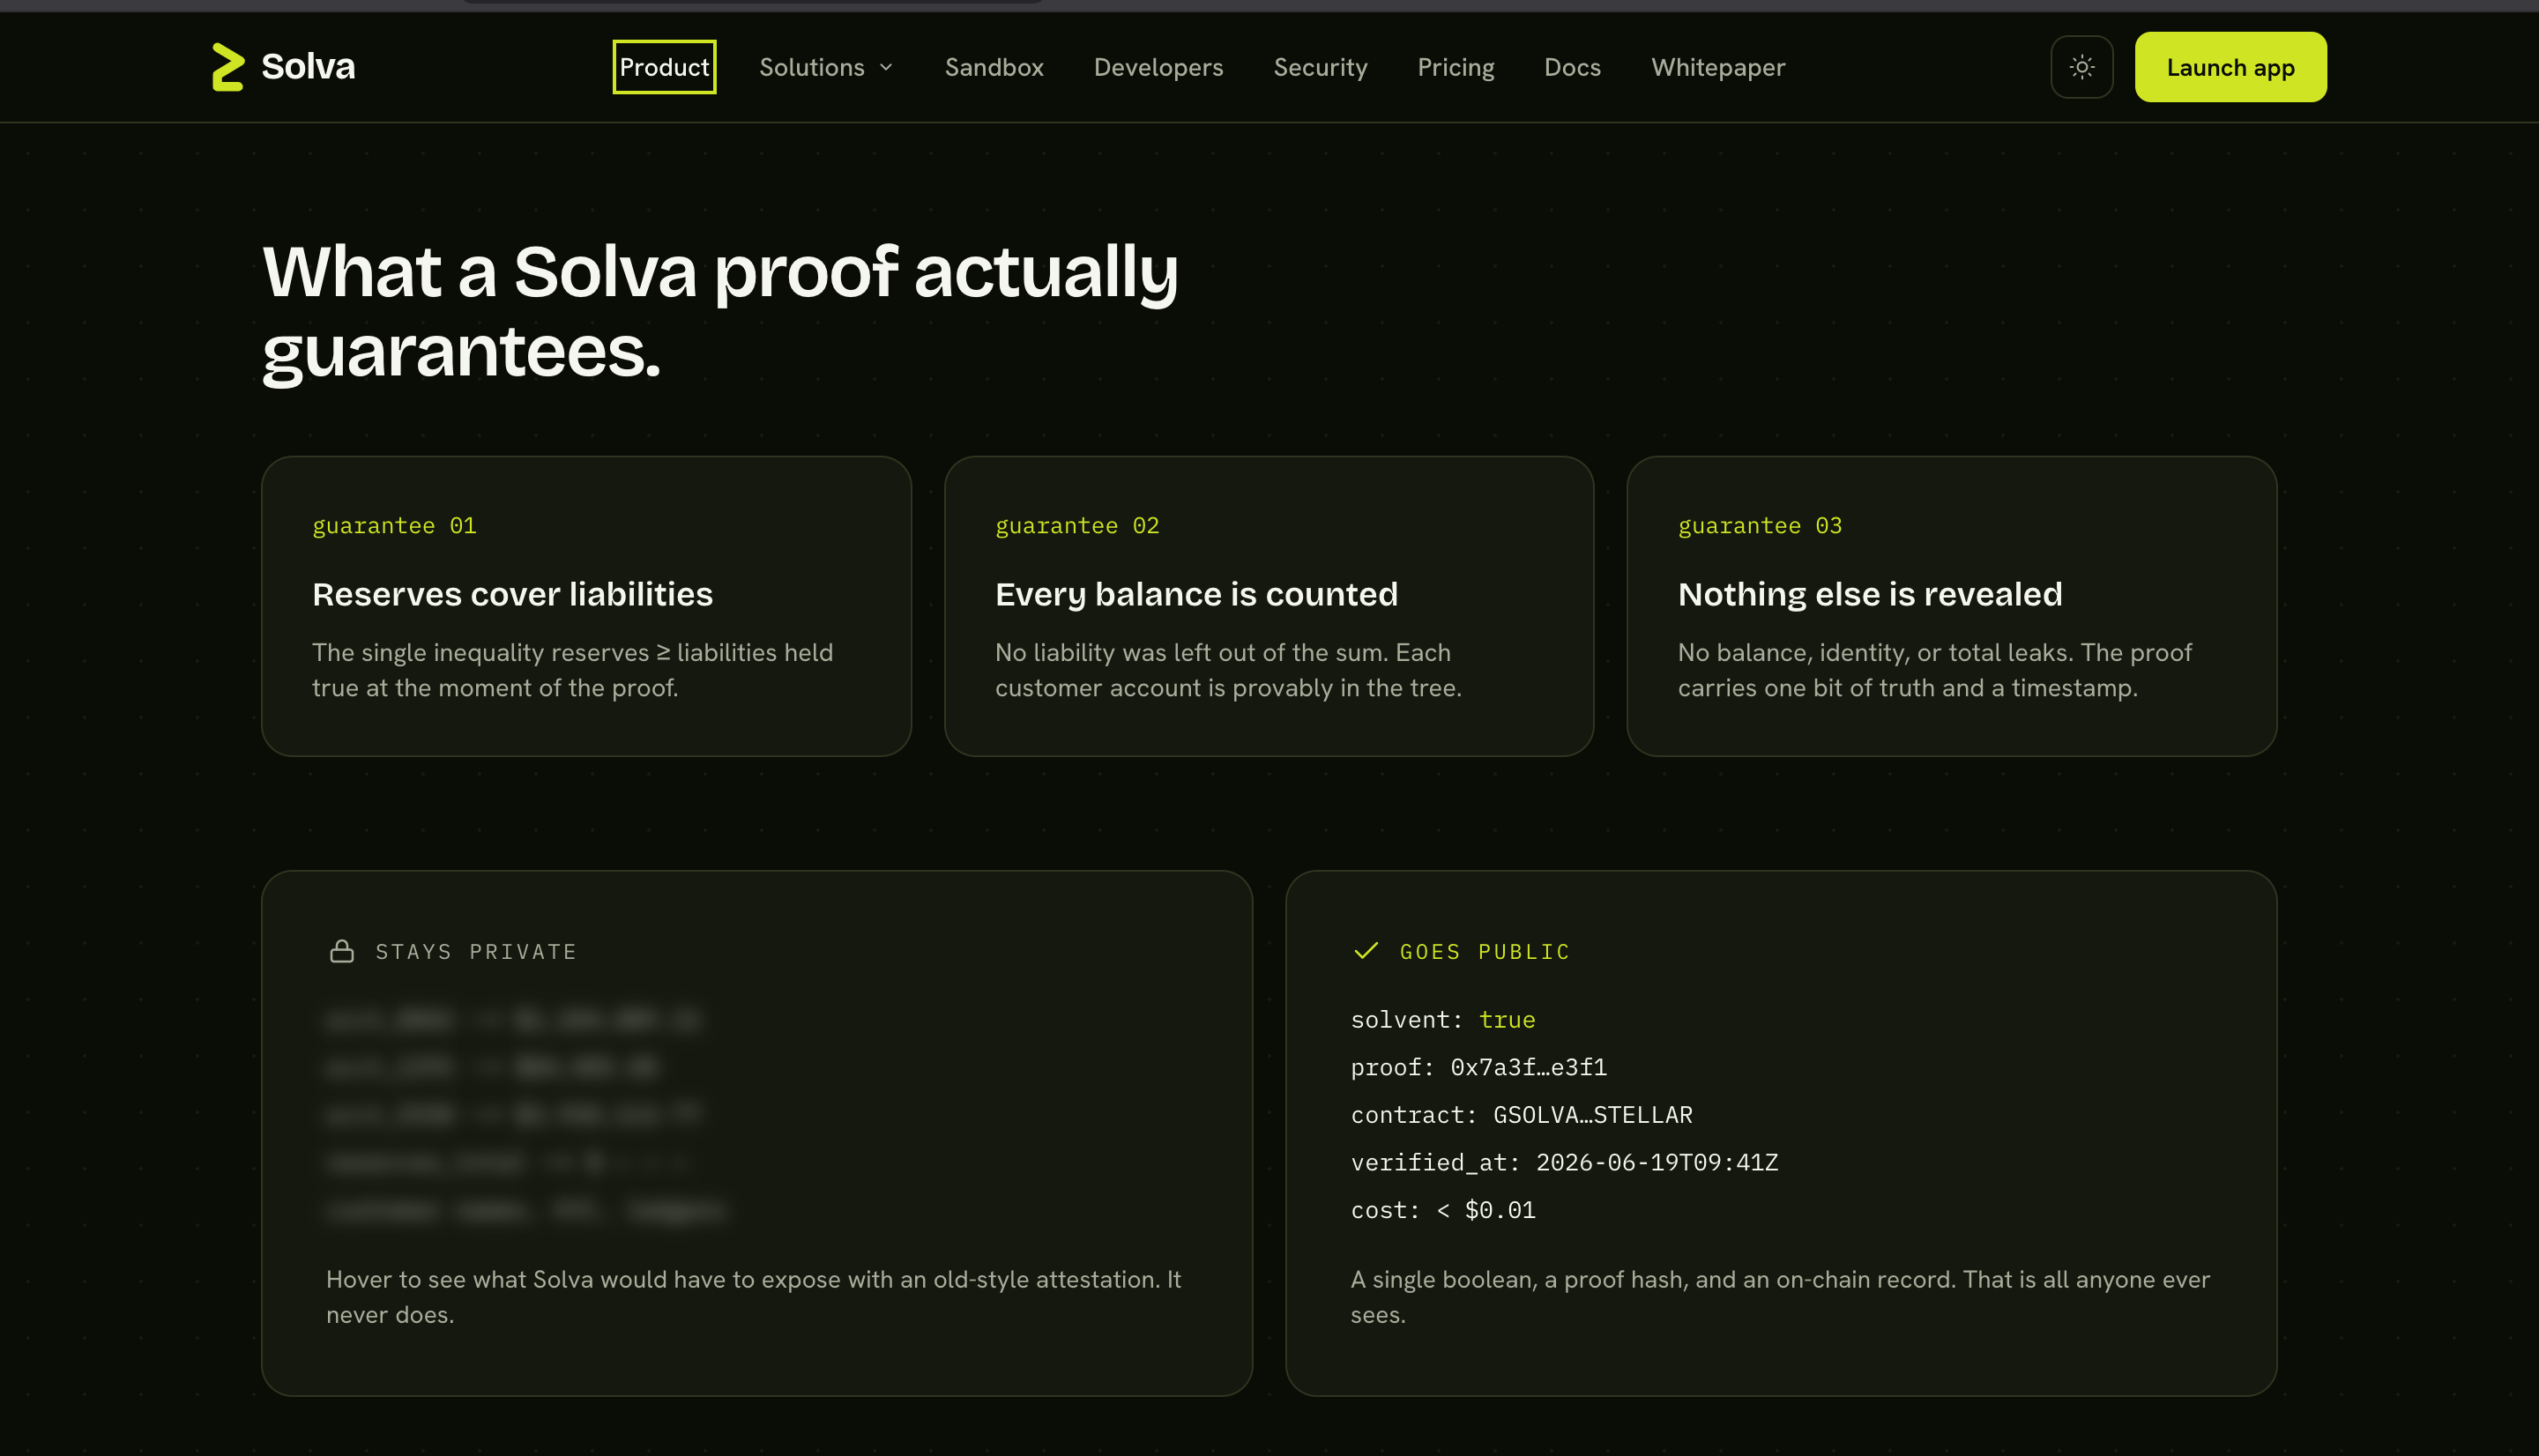This screenshot has height=1456, width=2539.
Task: Click the proof hash 0x7a3f…e3f1
Action: click(1528, 1067)
